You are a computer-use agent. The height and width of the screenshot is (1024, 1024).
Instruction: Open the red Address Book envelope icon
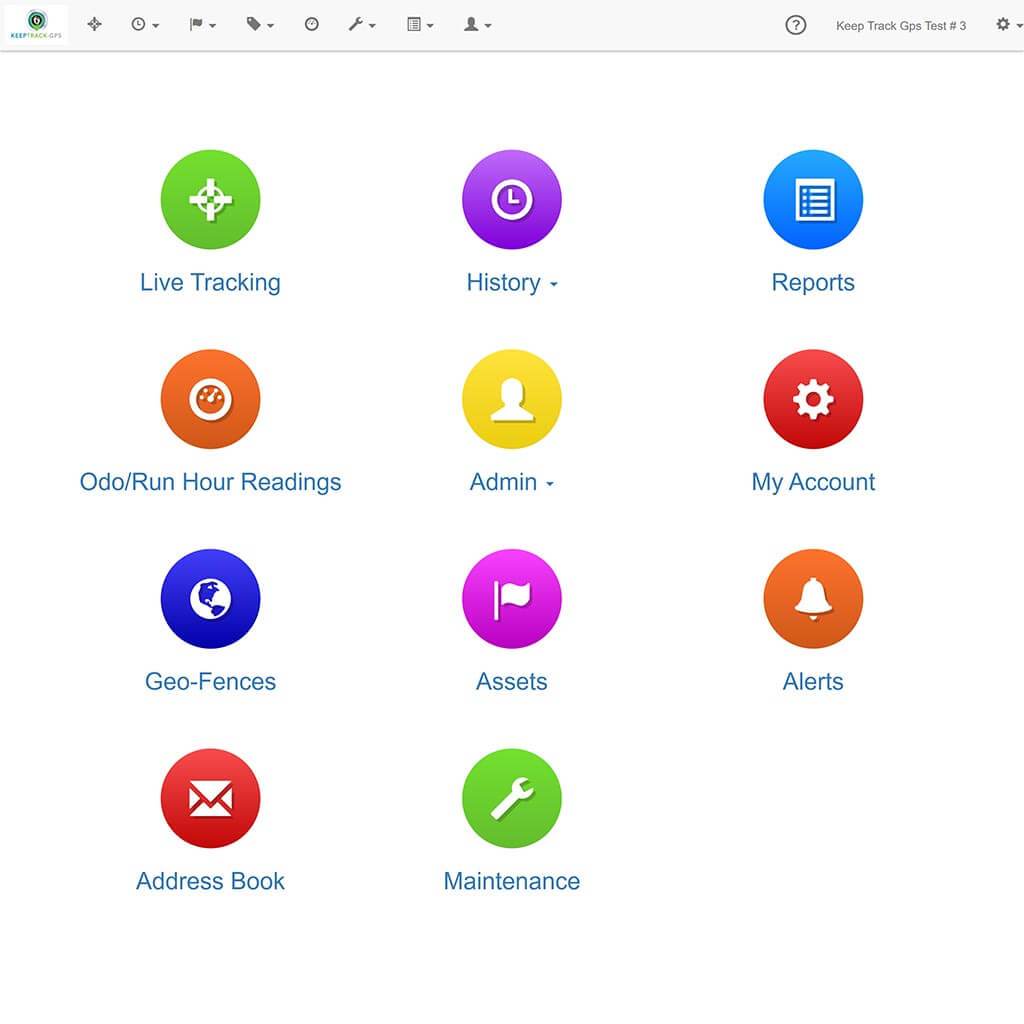(210, 798)
